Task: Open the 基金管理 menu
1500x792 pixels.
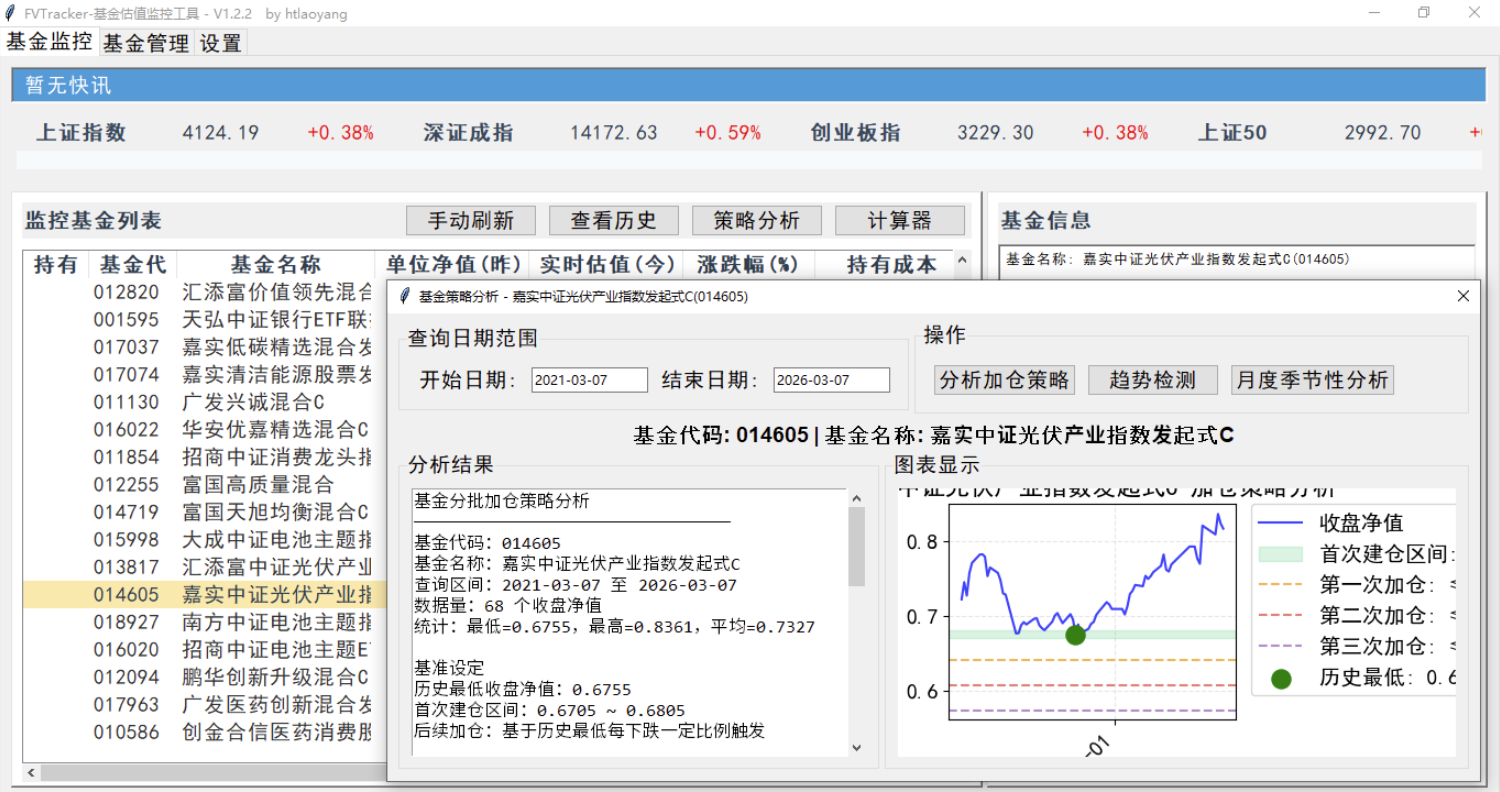Action: pos(143,43)
